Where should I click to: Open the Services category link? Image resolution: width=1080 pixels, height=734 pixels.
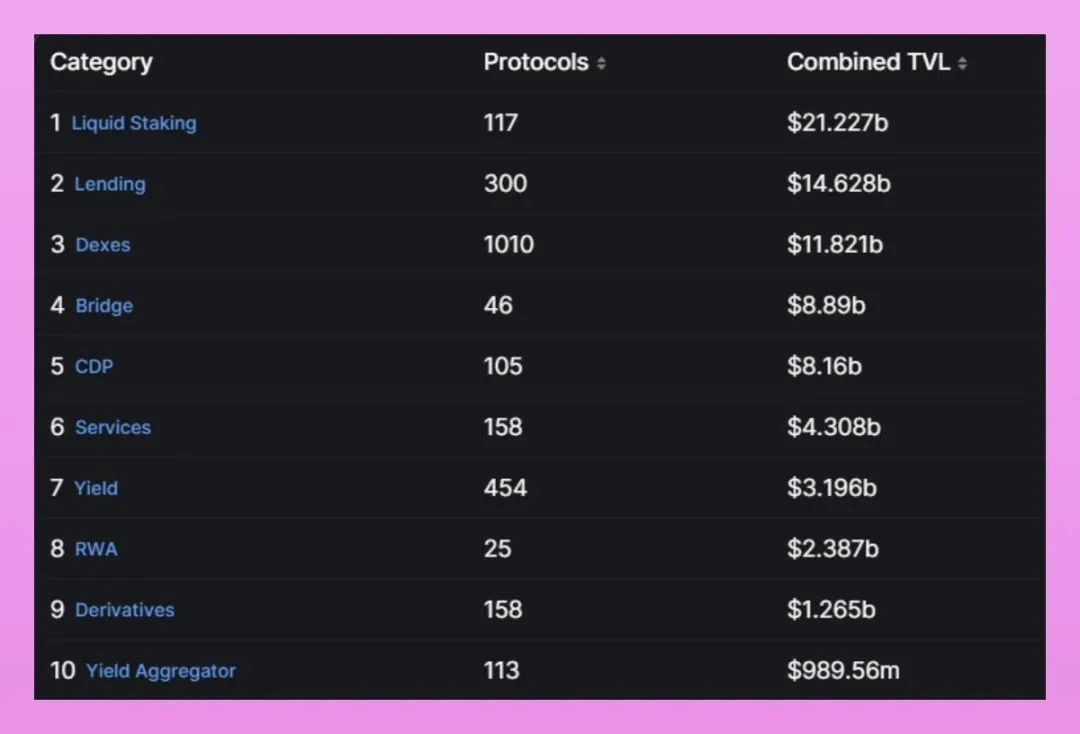113,427
